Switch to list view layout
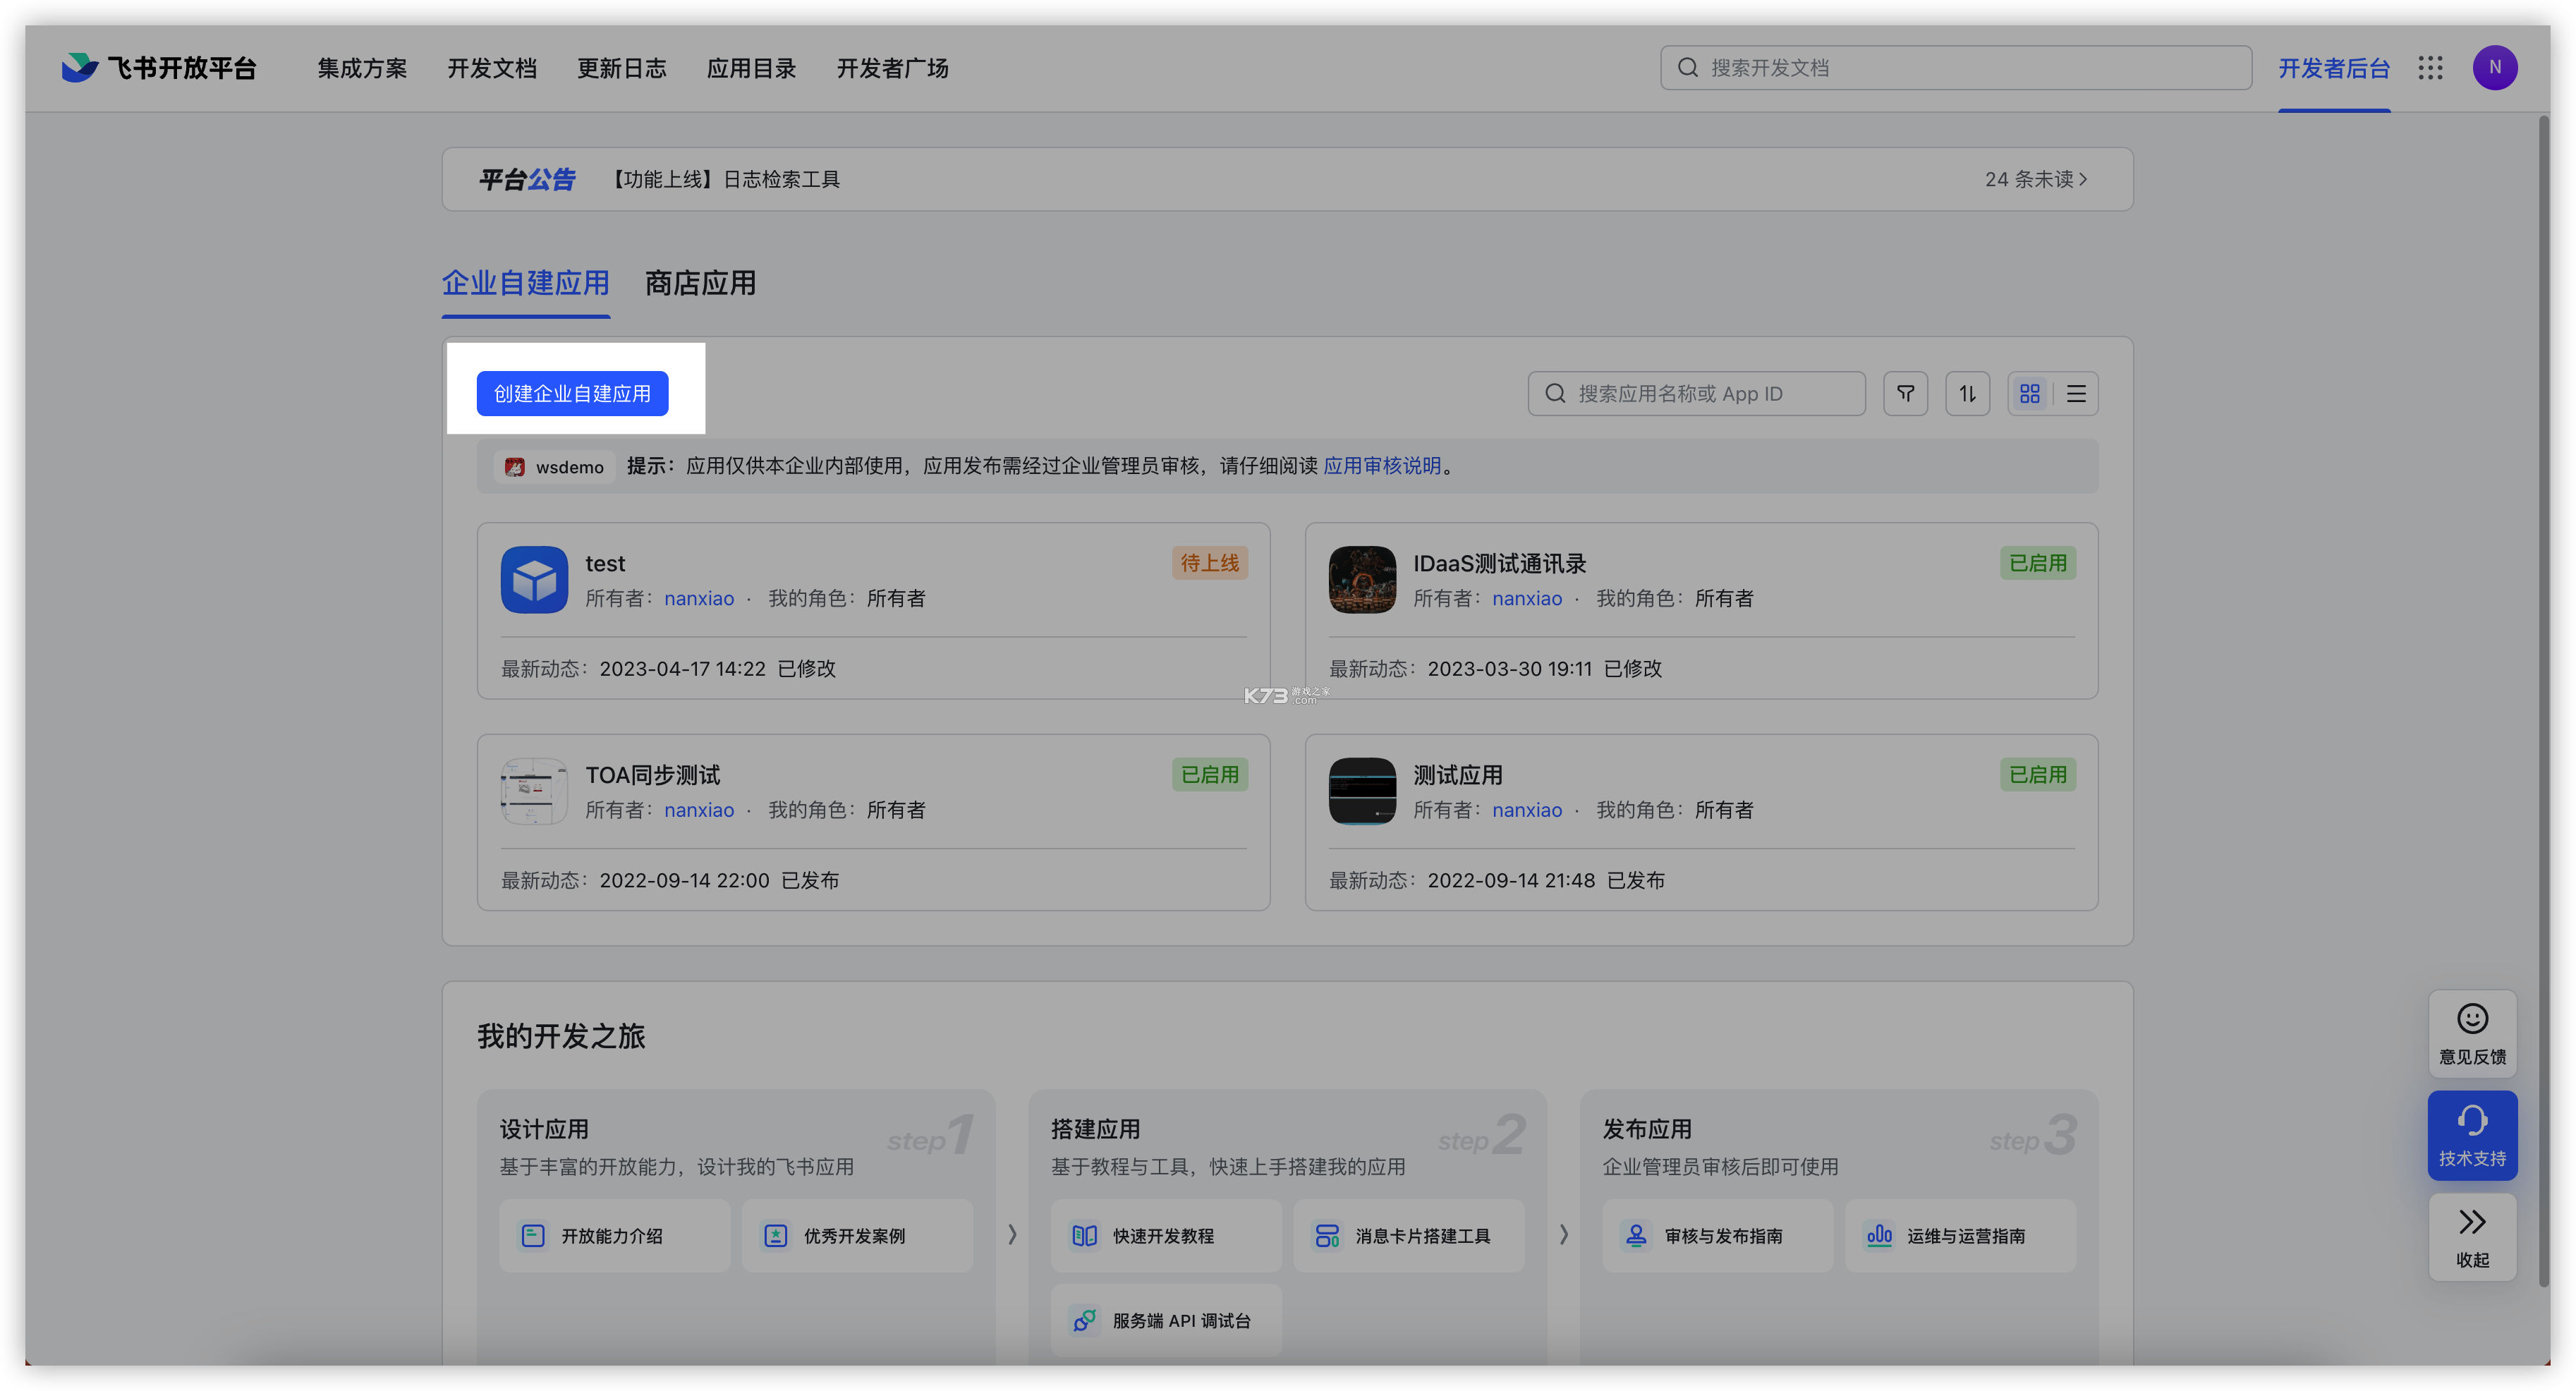 (x=2076, y=393)
